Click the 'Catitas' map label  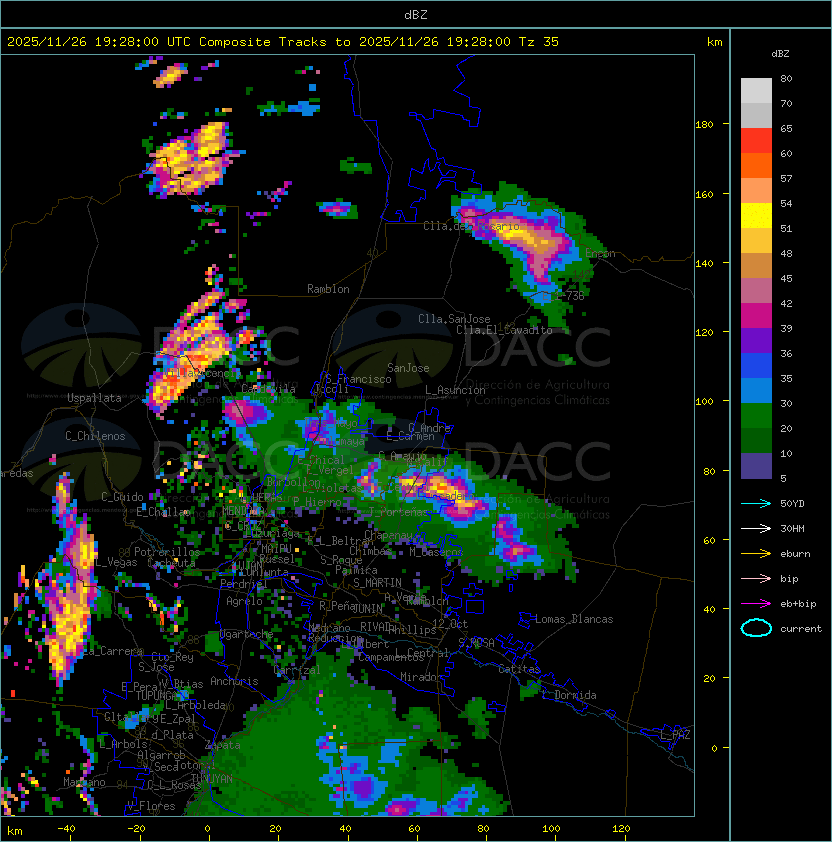[x=519, y=669]
